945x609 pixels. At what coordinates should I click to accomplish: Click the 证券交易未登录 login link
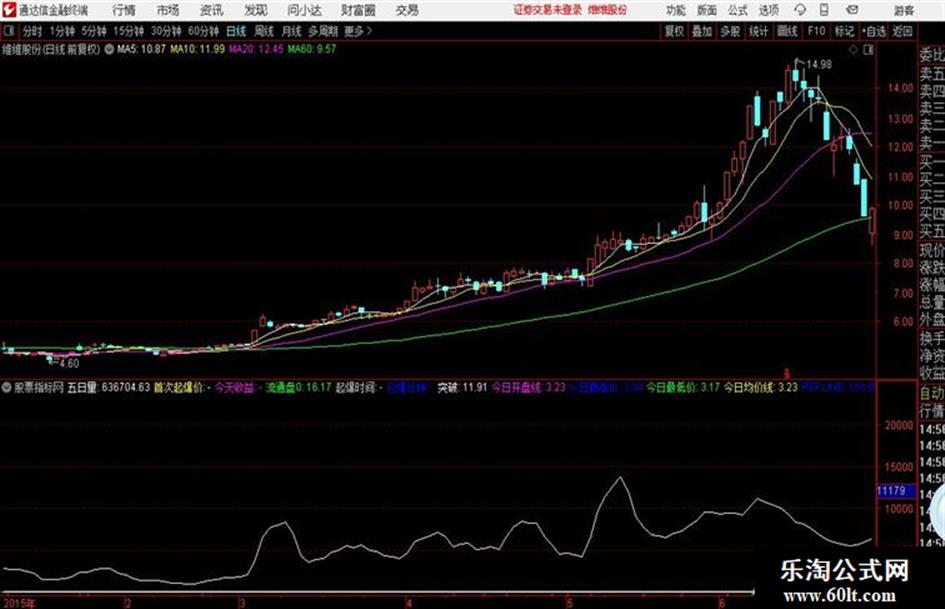coord(548,10)
